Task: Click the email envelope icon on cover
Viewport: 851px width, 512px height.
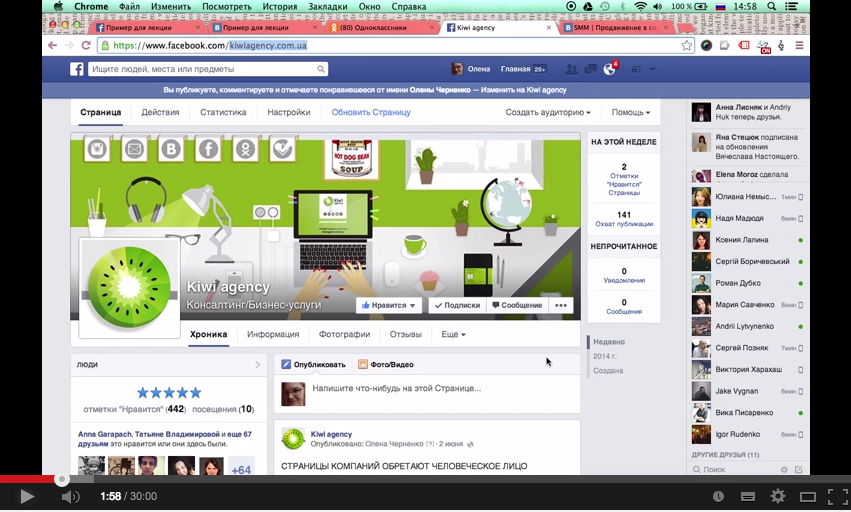Action: pos(134,149)
